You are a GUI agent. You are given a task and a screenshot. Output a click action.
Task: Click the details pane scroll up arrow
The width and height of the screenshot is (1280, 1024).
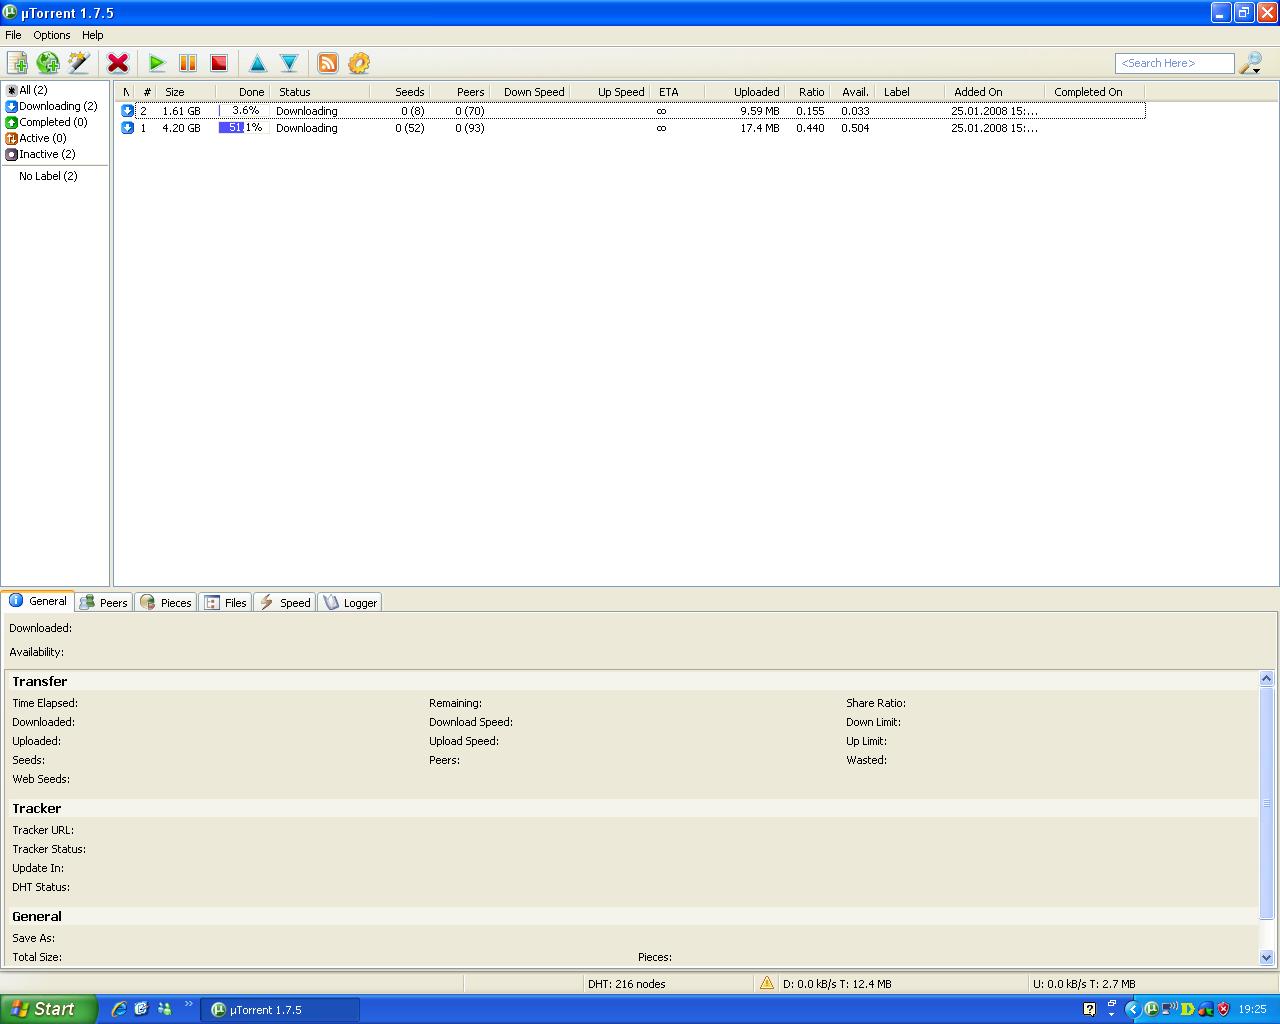click(x=1267, y=679)
